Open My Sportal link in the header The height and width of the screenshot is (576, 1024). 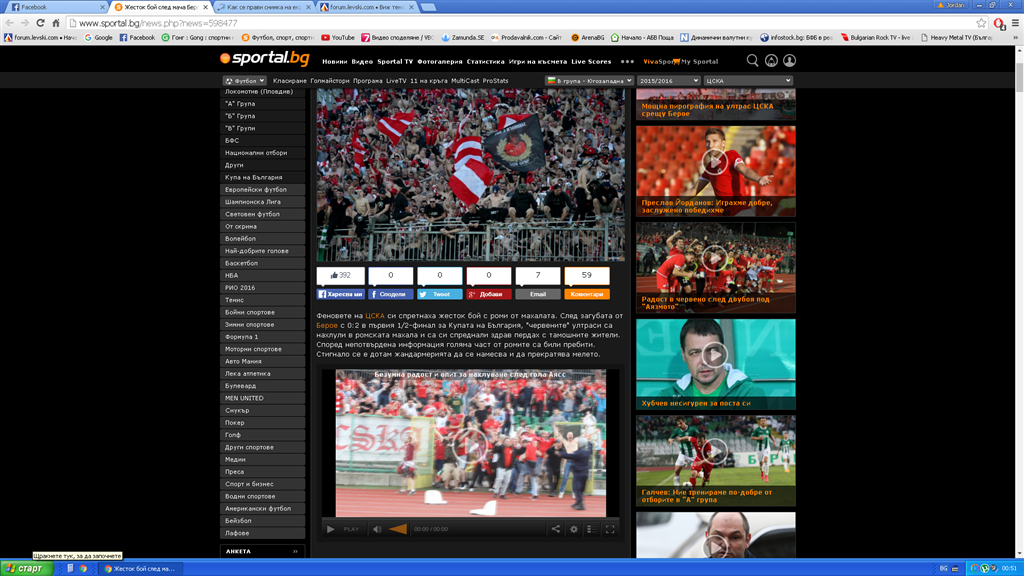pyautogui.click(x=699, y=61)
